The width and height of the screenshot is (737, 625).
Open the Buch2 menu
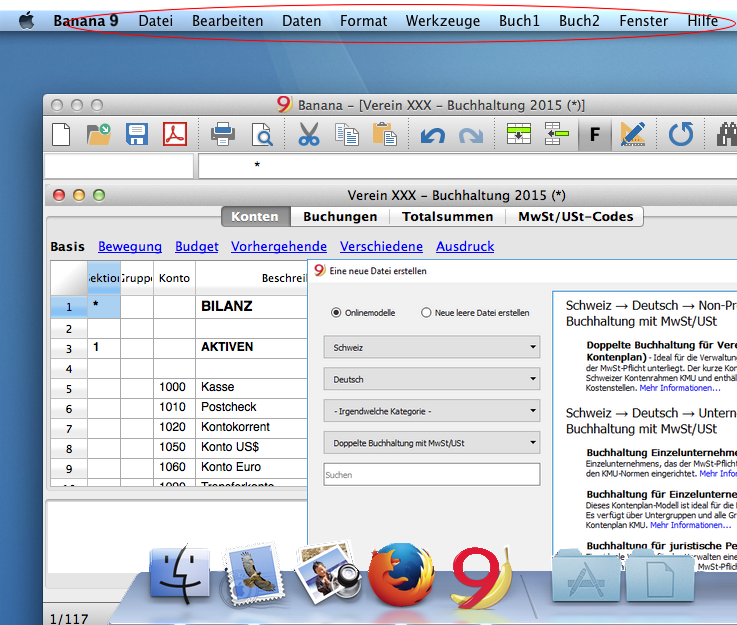(579, 21)
